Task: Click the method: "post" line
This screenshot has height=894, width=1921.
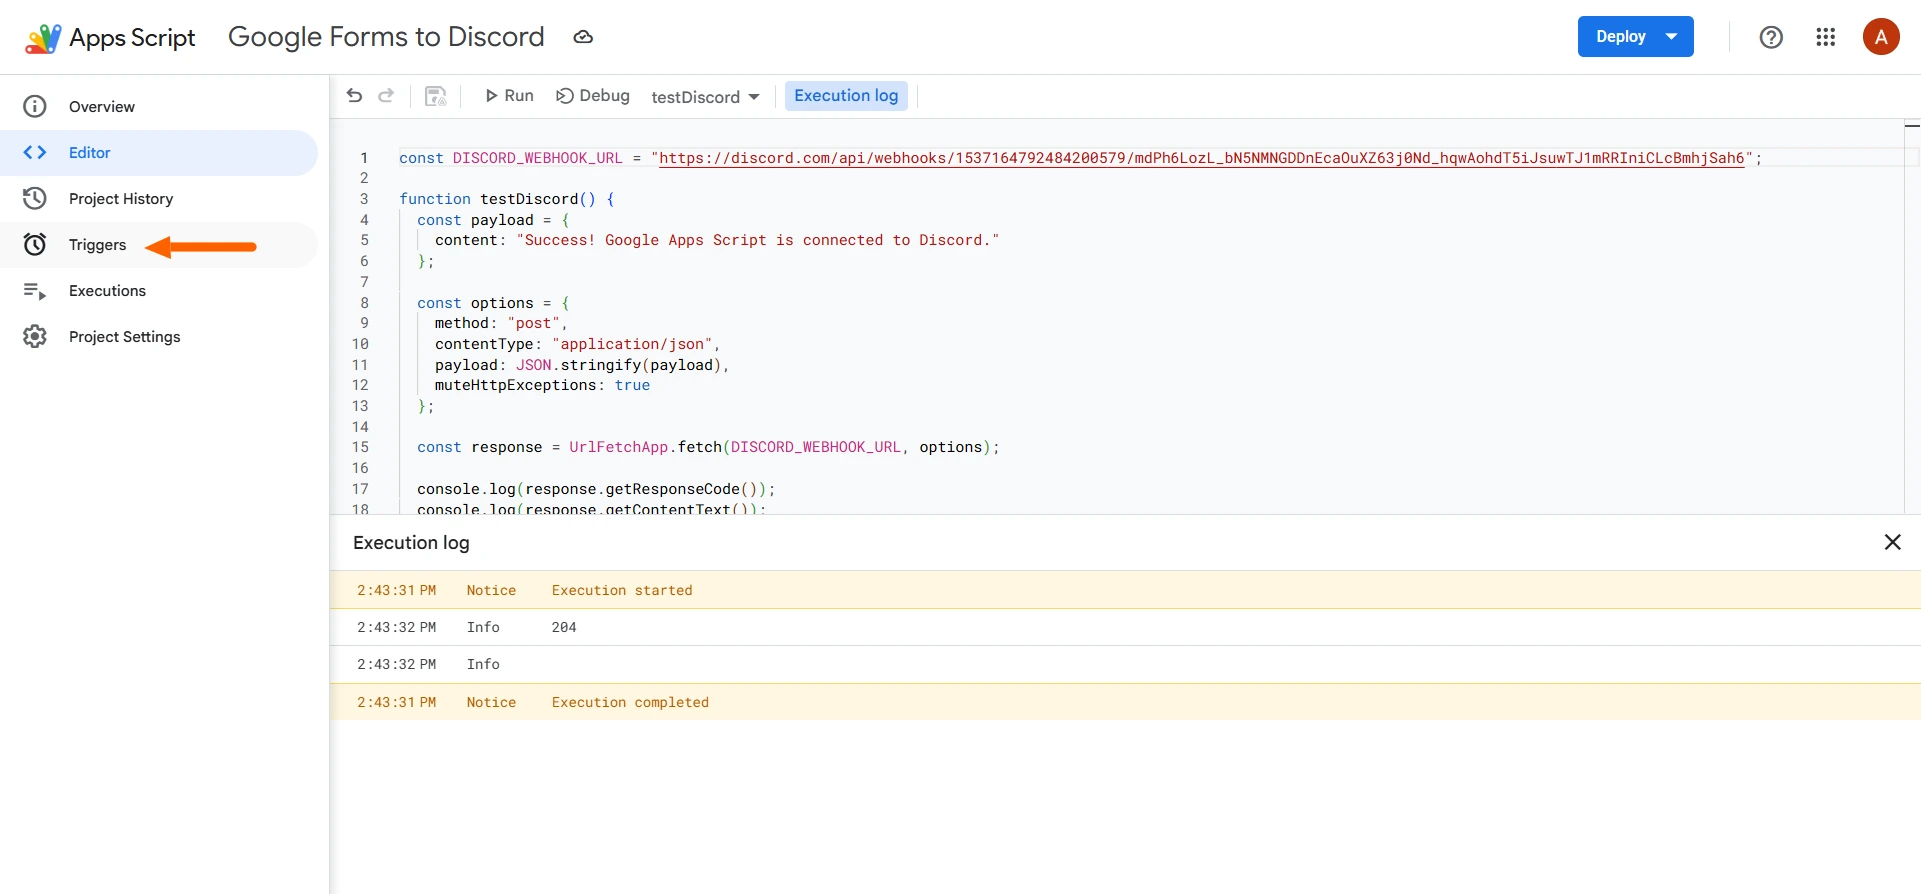Action: click(x=501, y=323)
